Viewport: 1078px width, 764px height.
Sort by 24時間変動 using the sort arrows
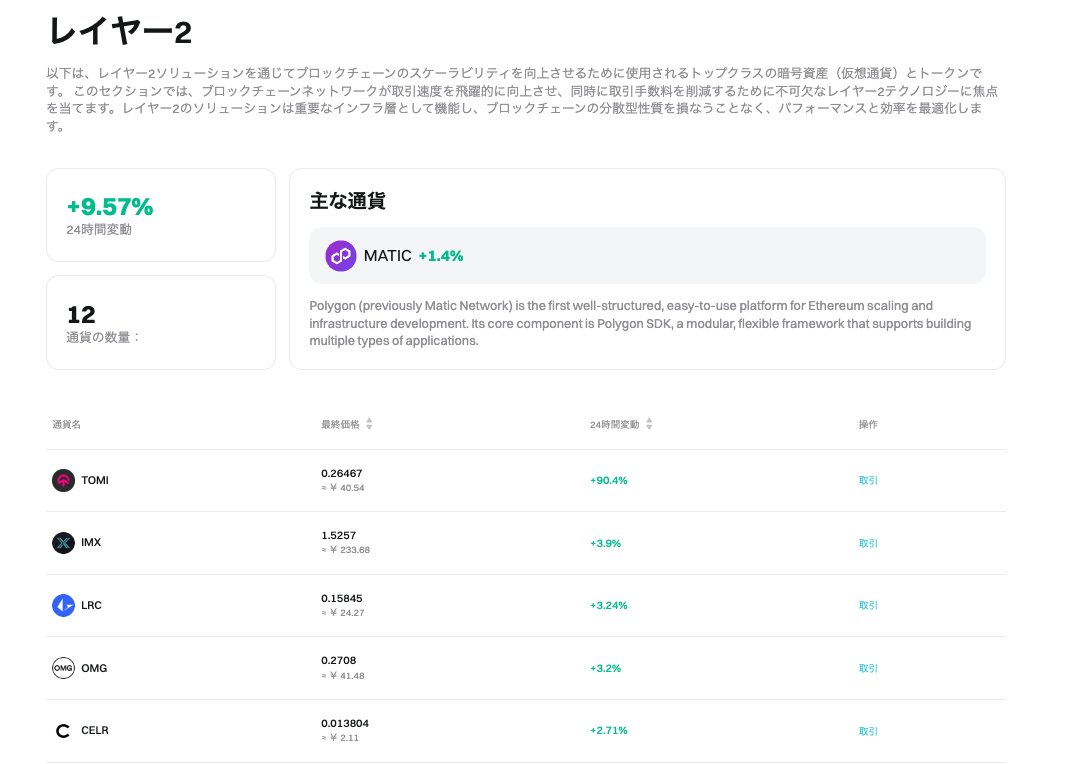tap(649, 424)
